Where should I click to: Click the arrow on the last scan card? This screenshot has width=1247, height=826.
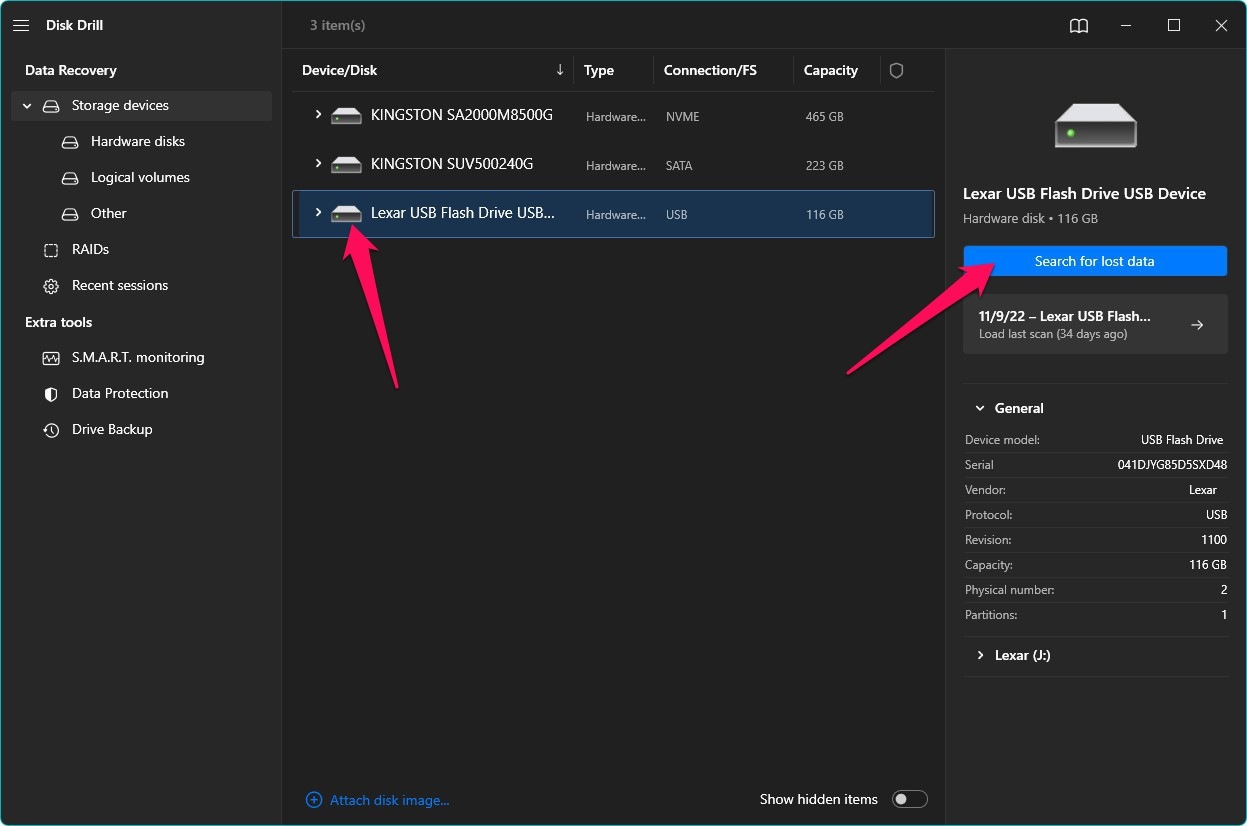[1198, 325]
